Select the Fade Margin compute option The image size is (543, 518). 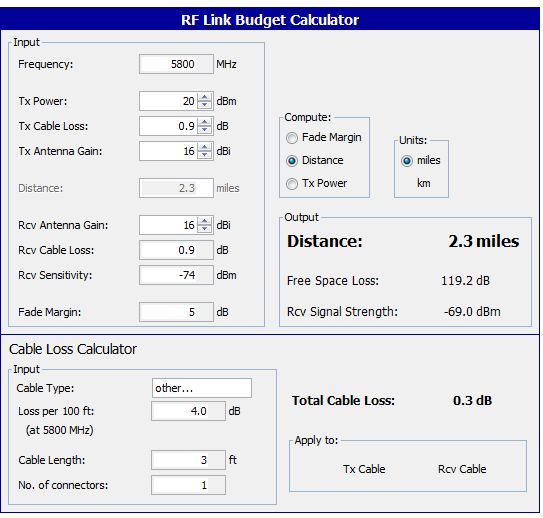coord(292,138)
